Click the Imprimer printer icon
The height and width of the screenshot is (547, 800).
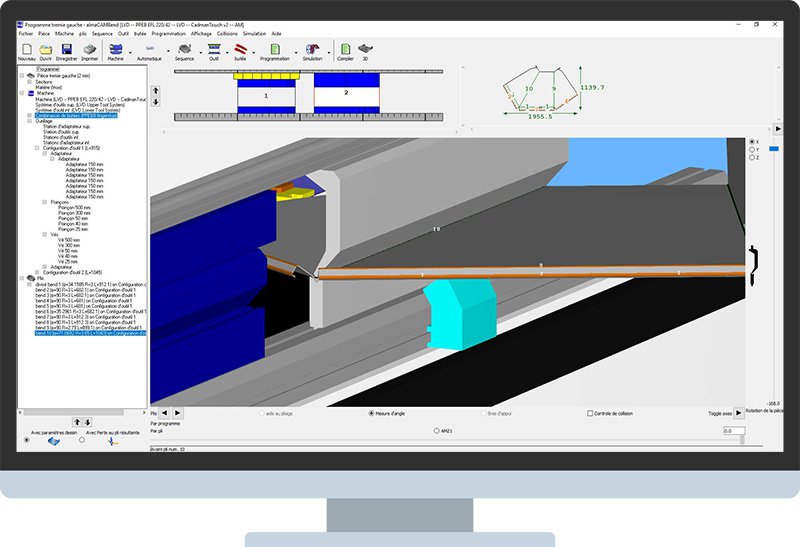[89, 47]
